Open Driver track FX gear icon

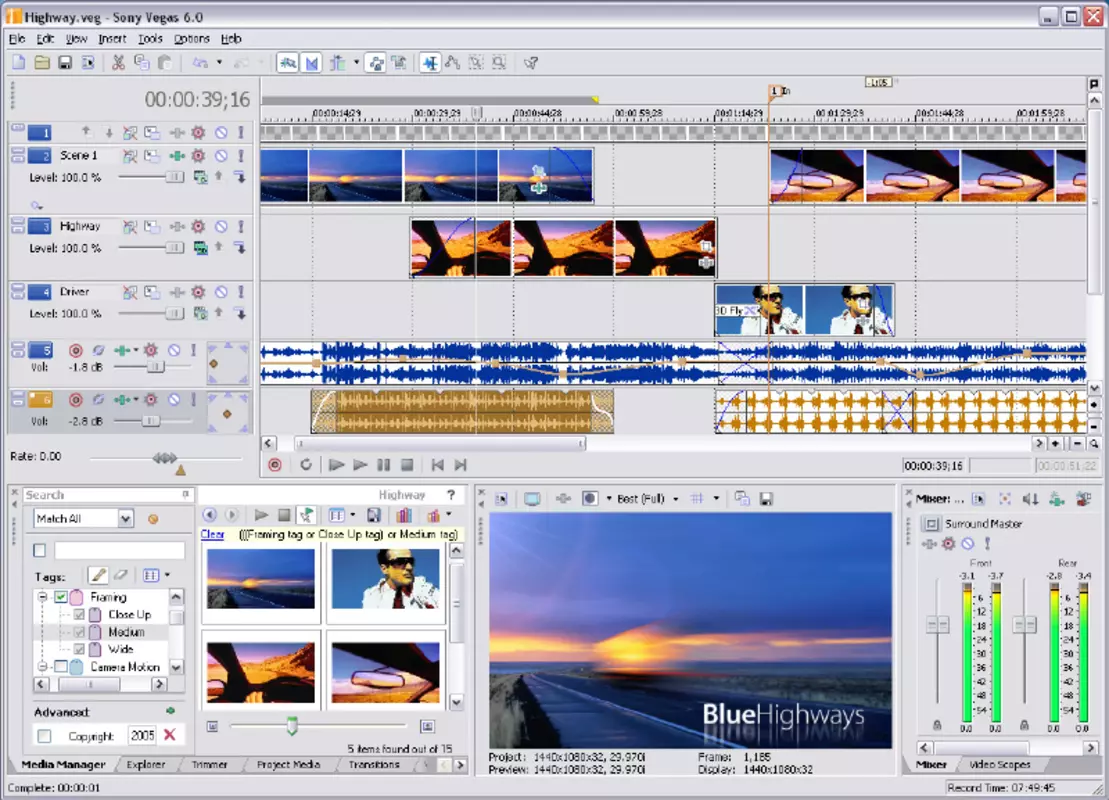(198, 291)
